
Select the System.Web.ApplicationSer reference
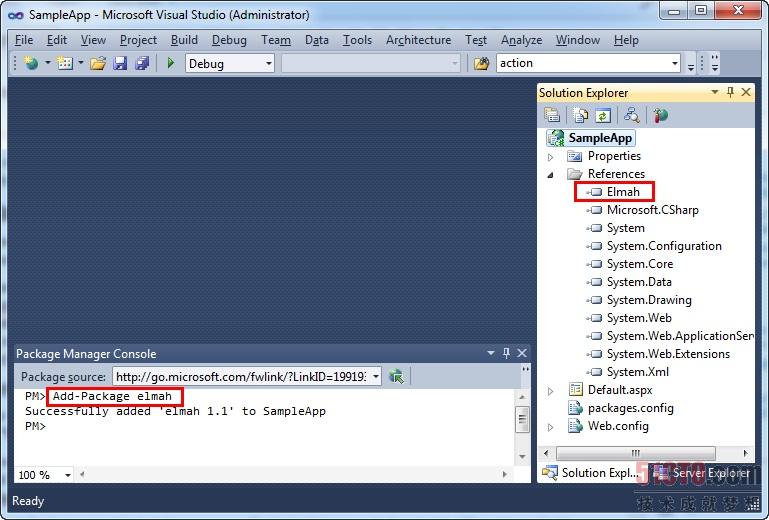click(680, 336)
